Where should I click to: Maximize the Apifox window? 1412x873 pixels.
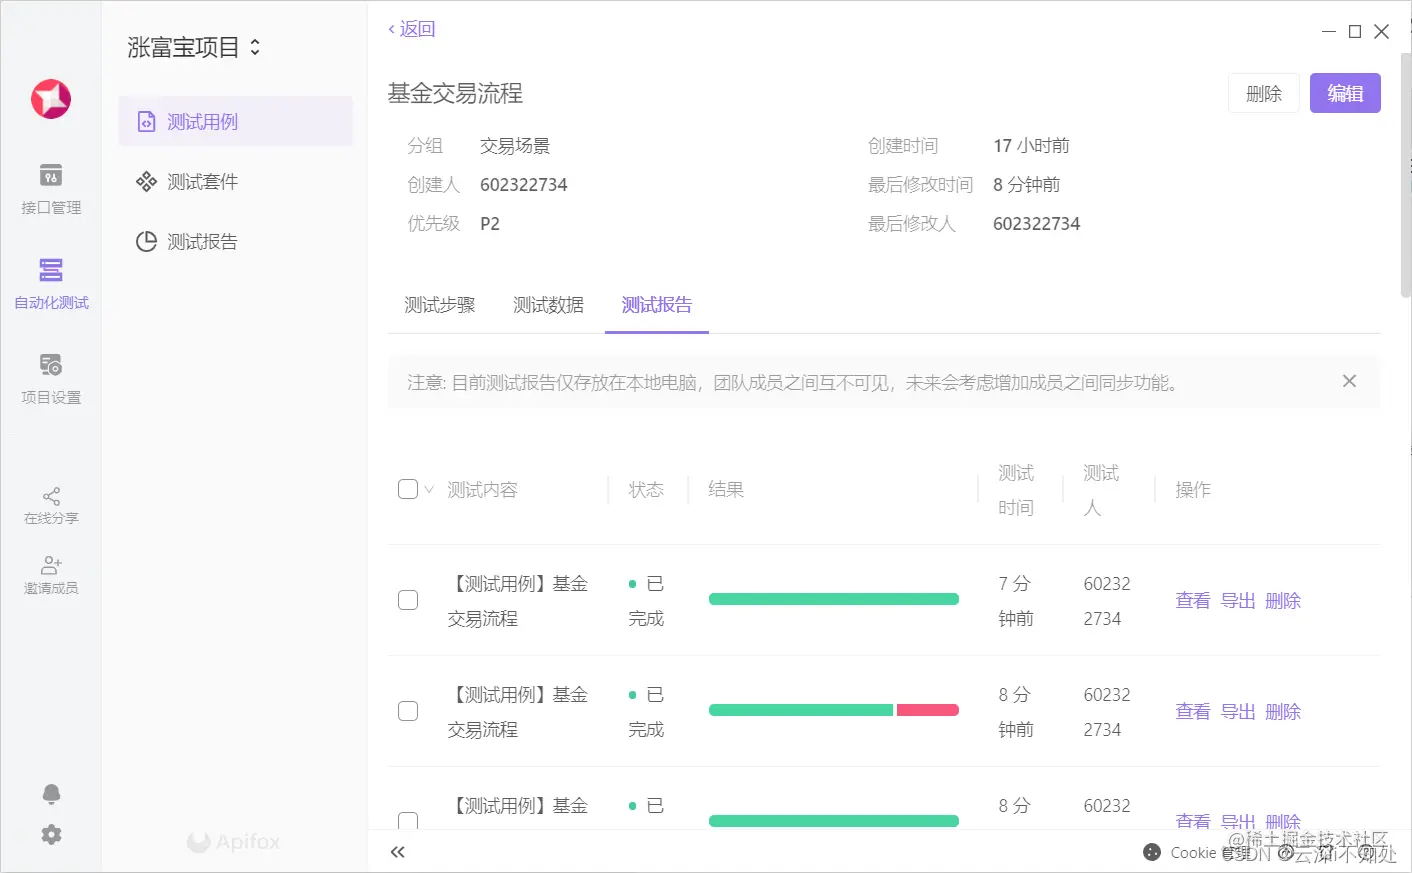click(1355, 31)
